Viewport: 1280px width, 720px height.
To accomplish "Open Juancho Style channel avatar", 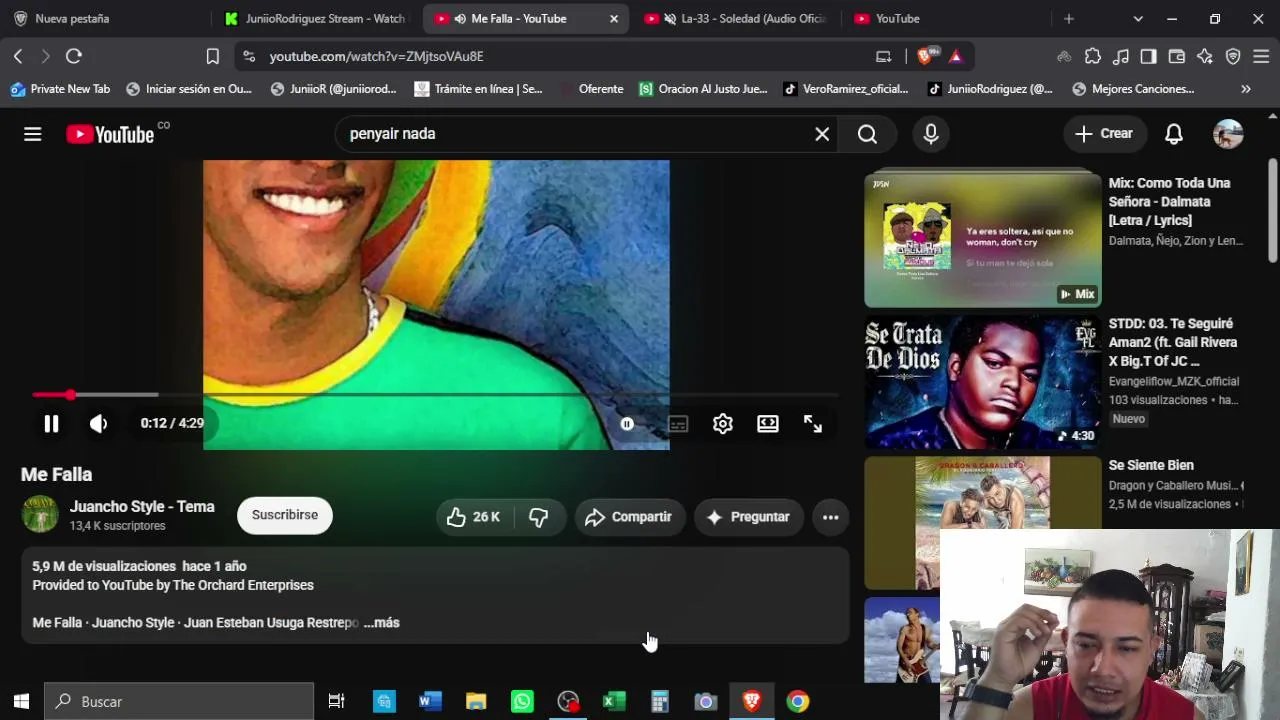I will point(41,515).
